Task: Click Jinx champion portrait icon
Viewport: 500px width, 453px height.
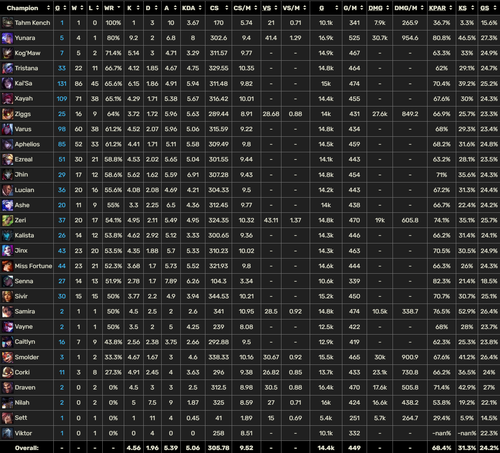Action: [x=7, y=251]
